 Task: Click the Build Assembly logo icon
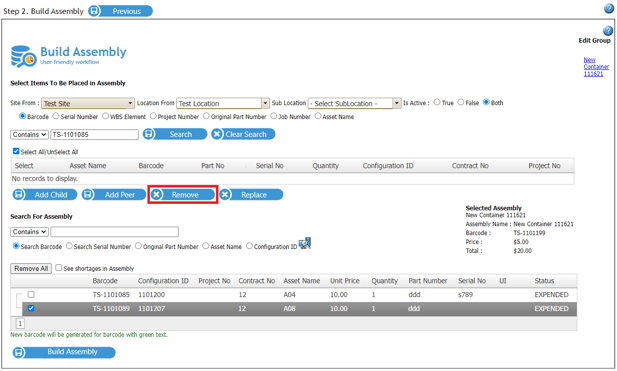coord(23,56)
